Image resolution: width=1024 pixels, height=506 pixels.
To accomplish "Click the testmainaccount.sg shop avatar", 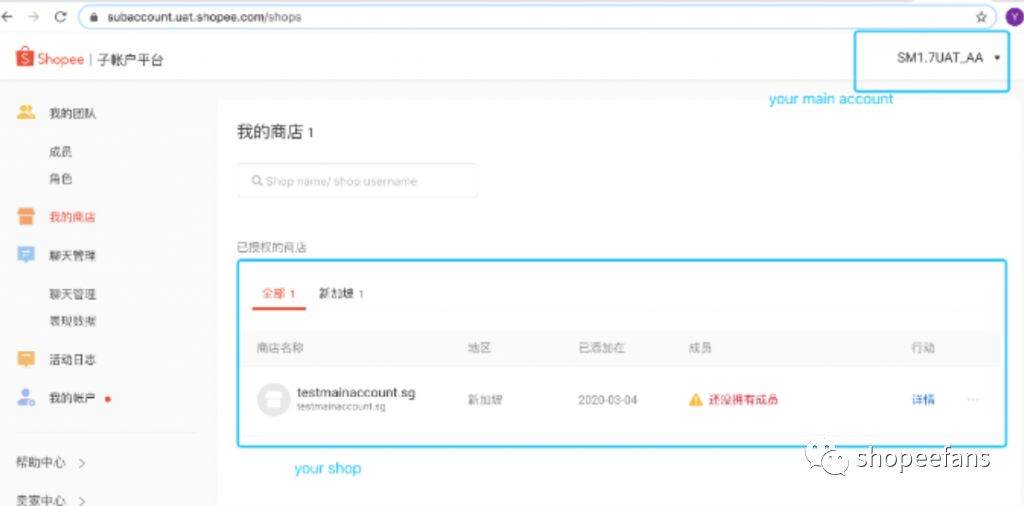I will 274,400.
